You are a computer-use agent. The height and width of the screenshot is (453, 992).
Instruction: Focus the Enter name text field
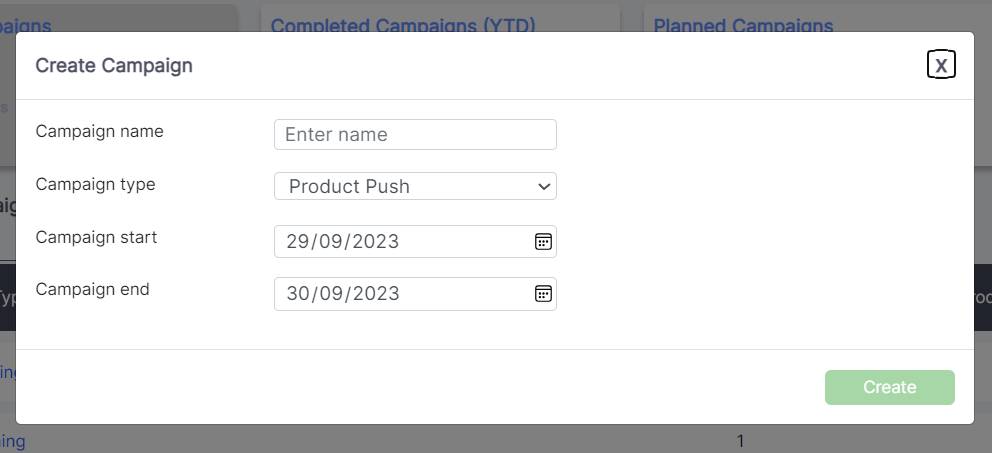coord(415,134)
